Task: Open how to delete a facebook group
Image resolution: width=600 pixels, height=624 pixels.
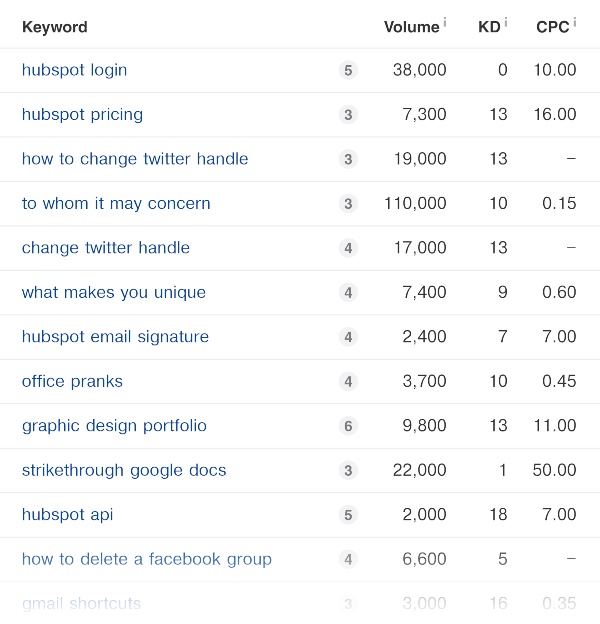Action: (146, 559)
